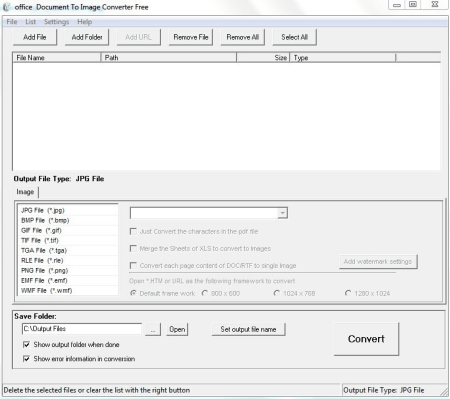Toggle Show error information in conversion checkbox
The image size is (450, 399).
[x=26, y=359]
